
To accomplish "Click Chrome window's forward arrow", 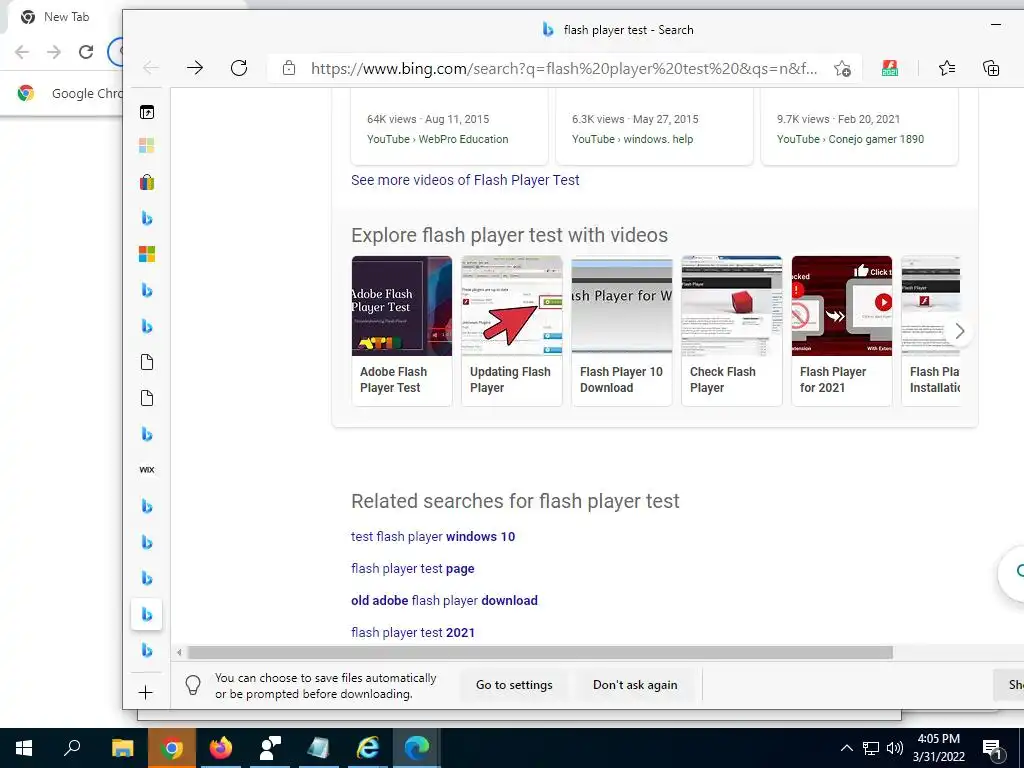I will pyautogui.click(x=54, y=52).
